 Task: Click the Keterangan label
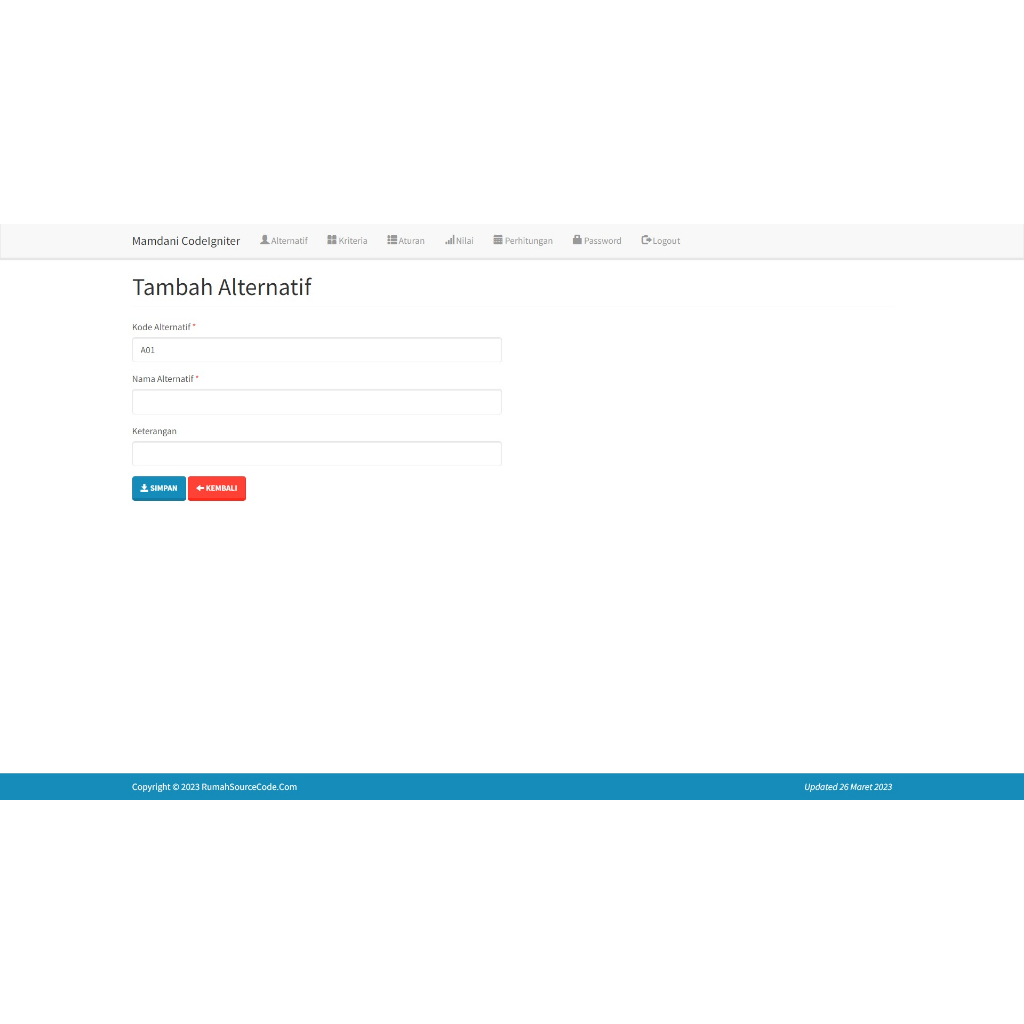coord(154,431)
